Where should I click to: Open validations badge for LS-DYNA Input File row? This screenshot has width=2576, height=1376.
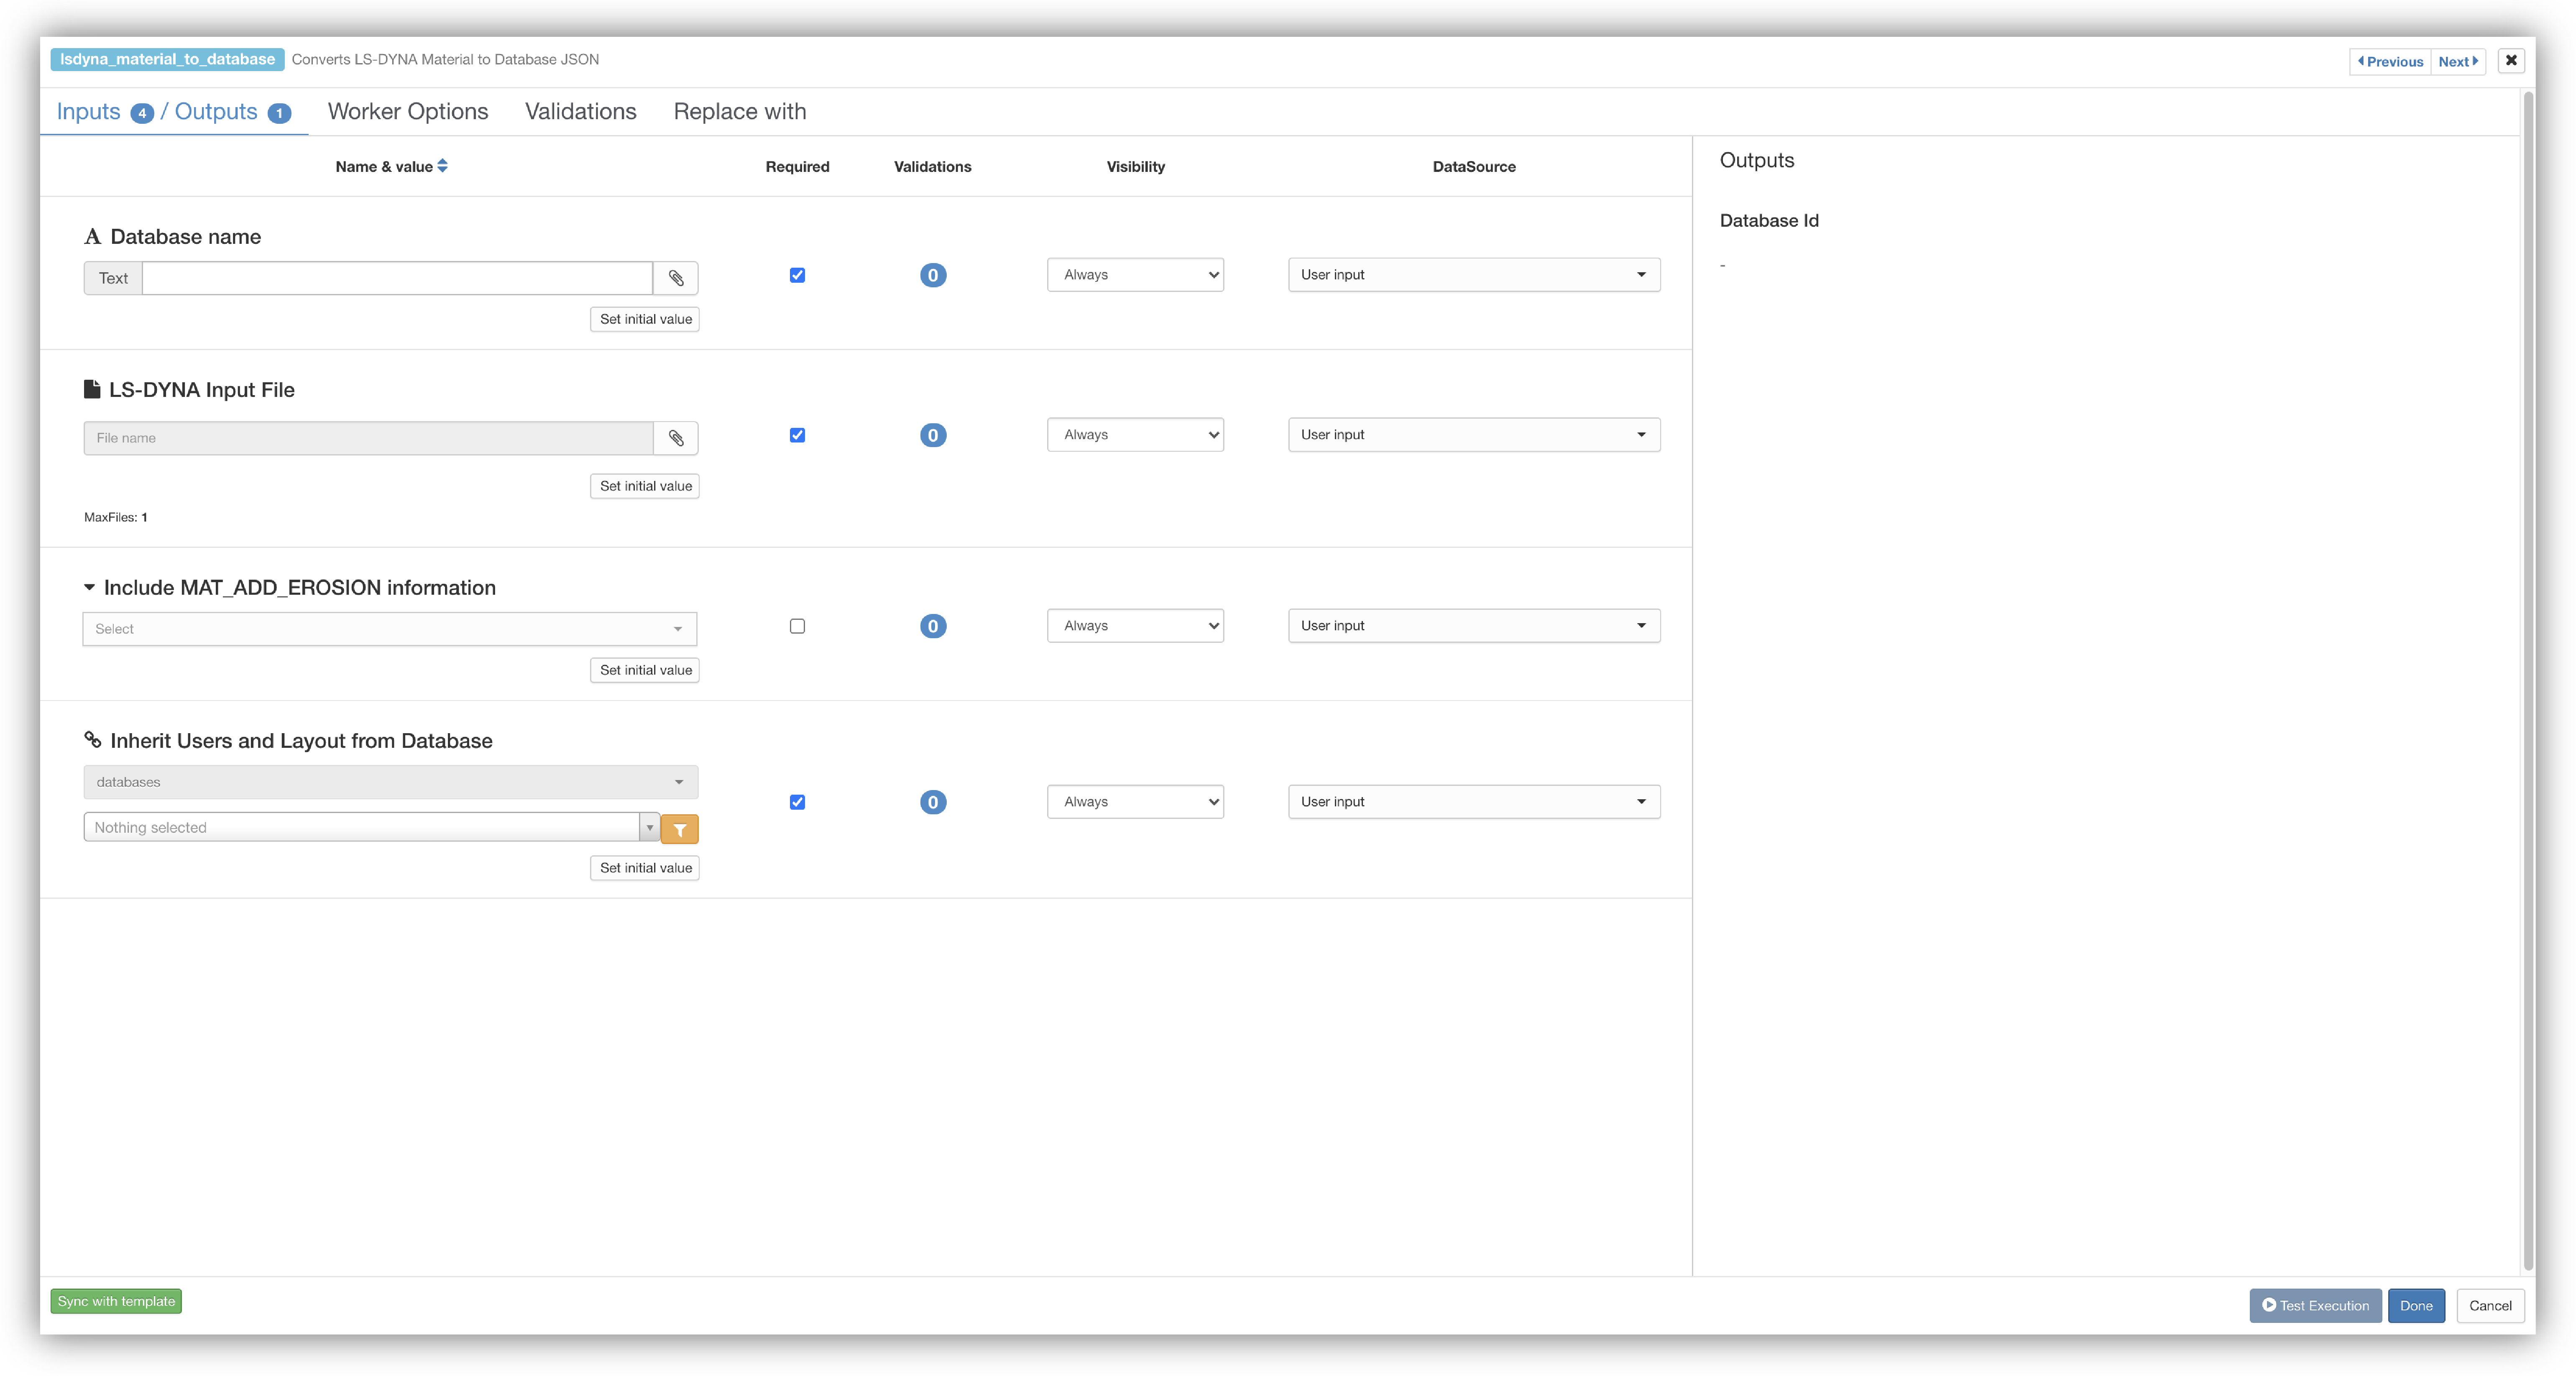click(933, 435)
